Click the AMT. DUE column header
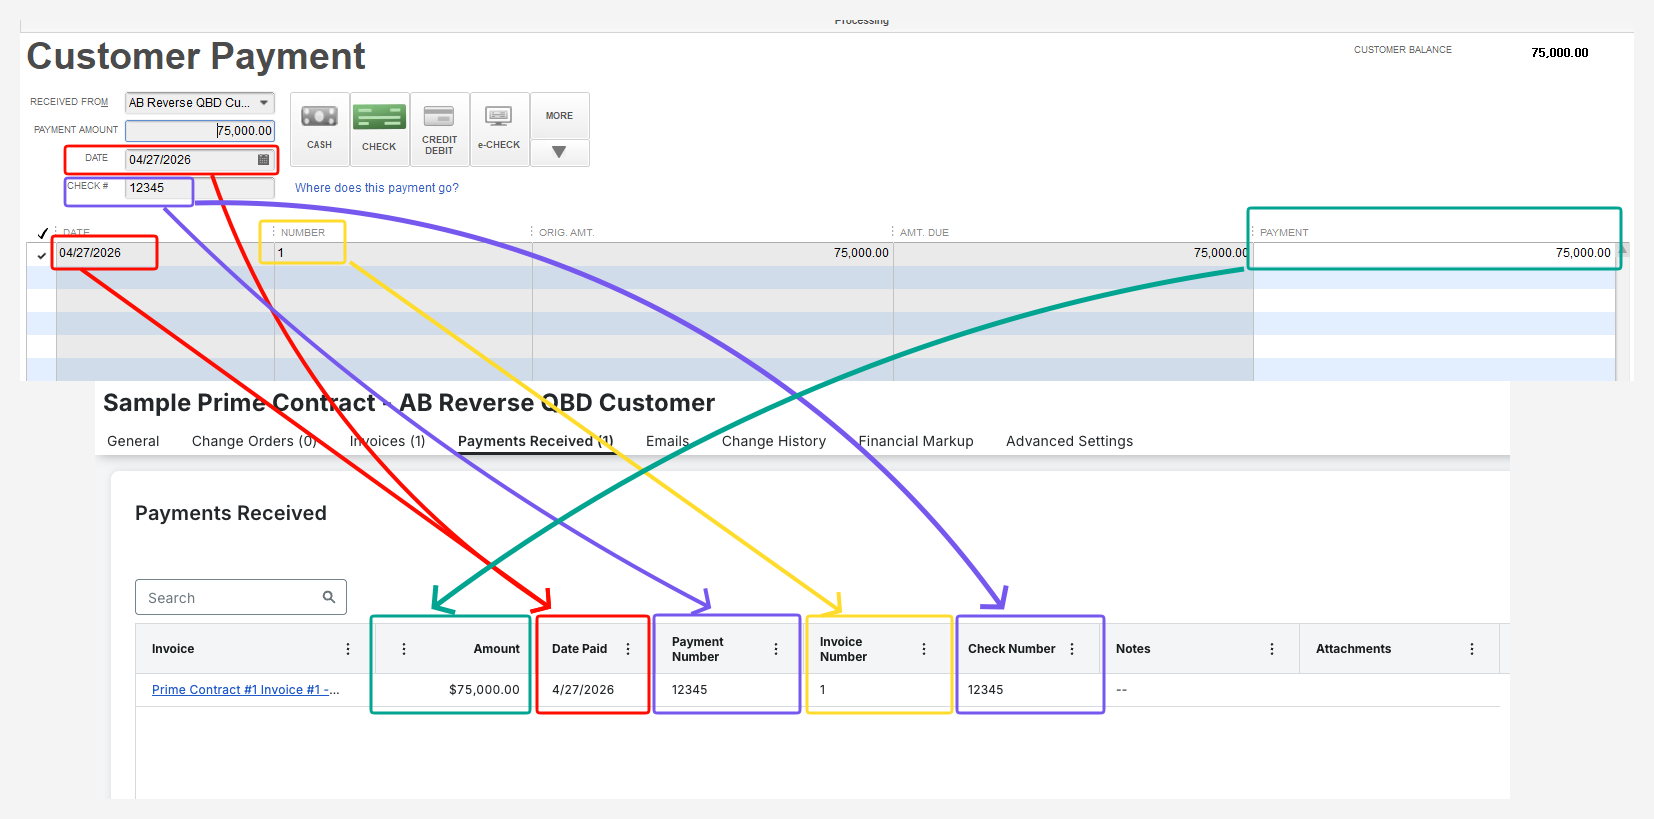Screen dimensions: 1654x819 pyautogui.click(x=924, y=233)
